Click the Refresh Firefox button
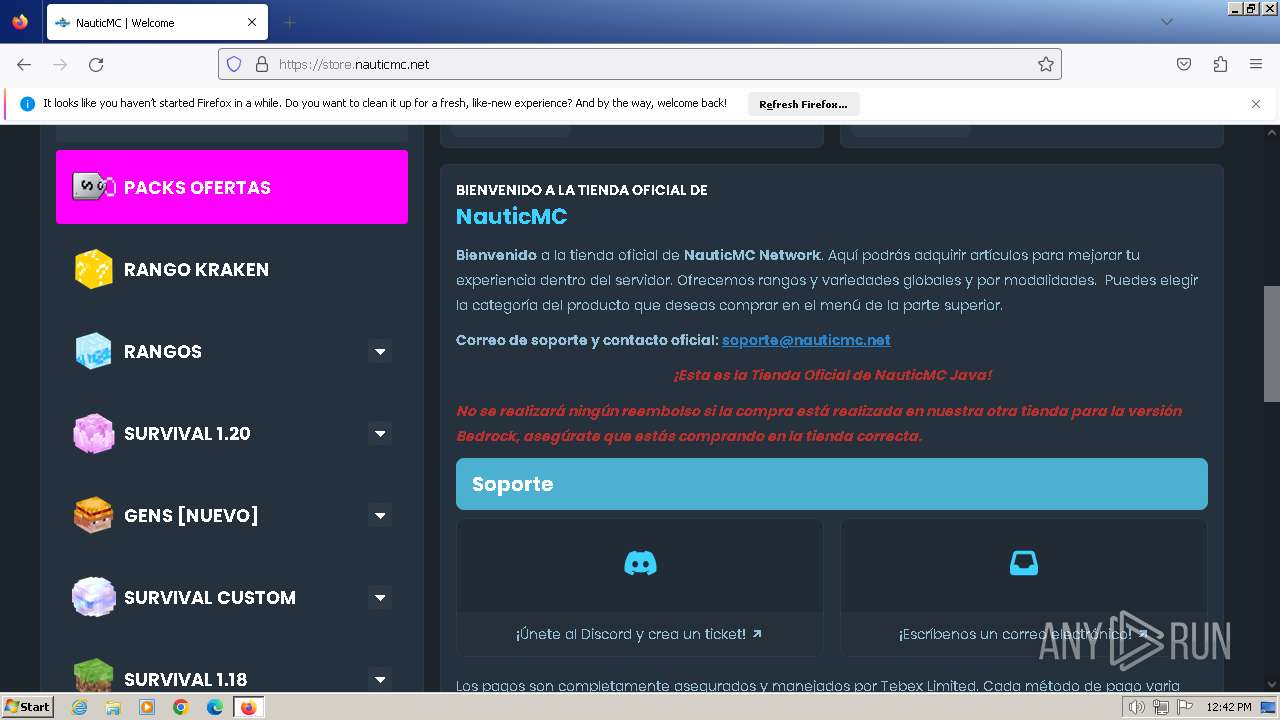The width and height of the screenshot is (1280, 720). [x=803, y=104]
